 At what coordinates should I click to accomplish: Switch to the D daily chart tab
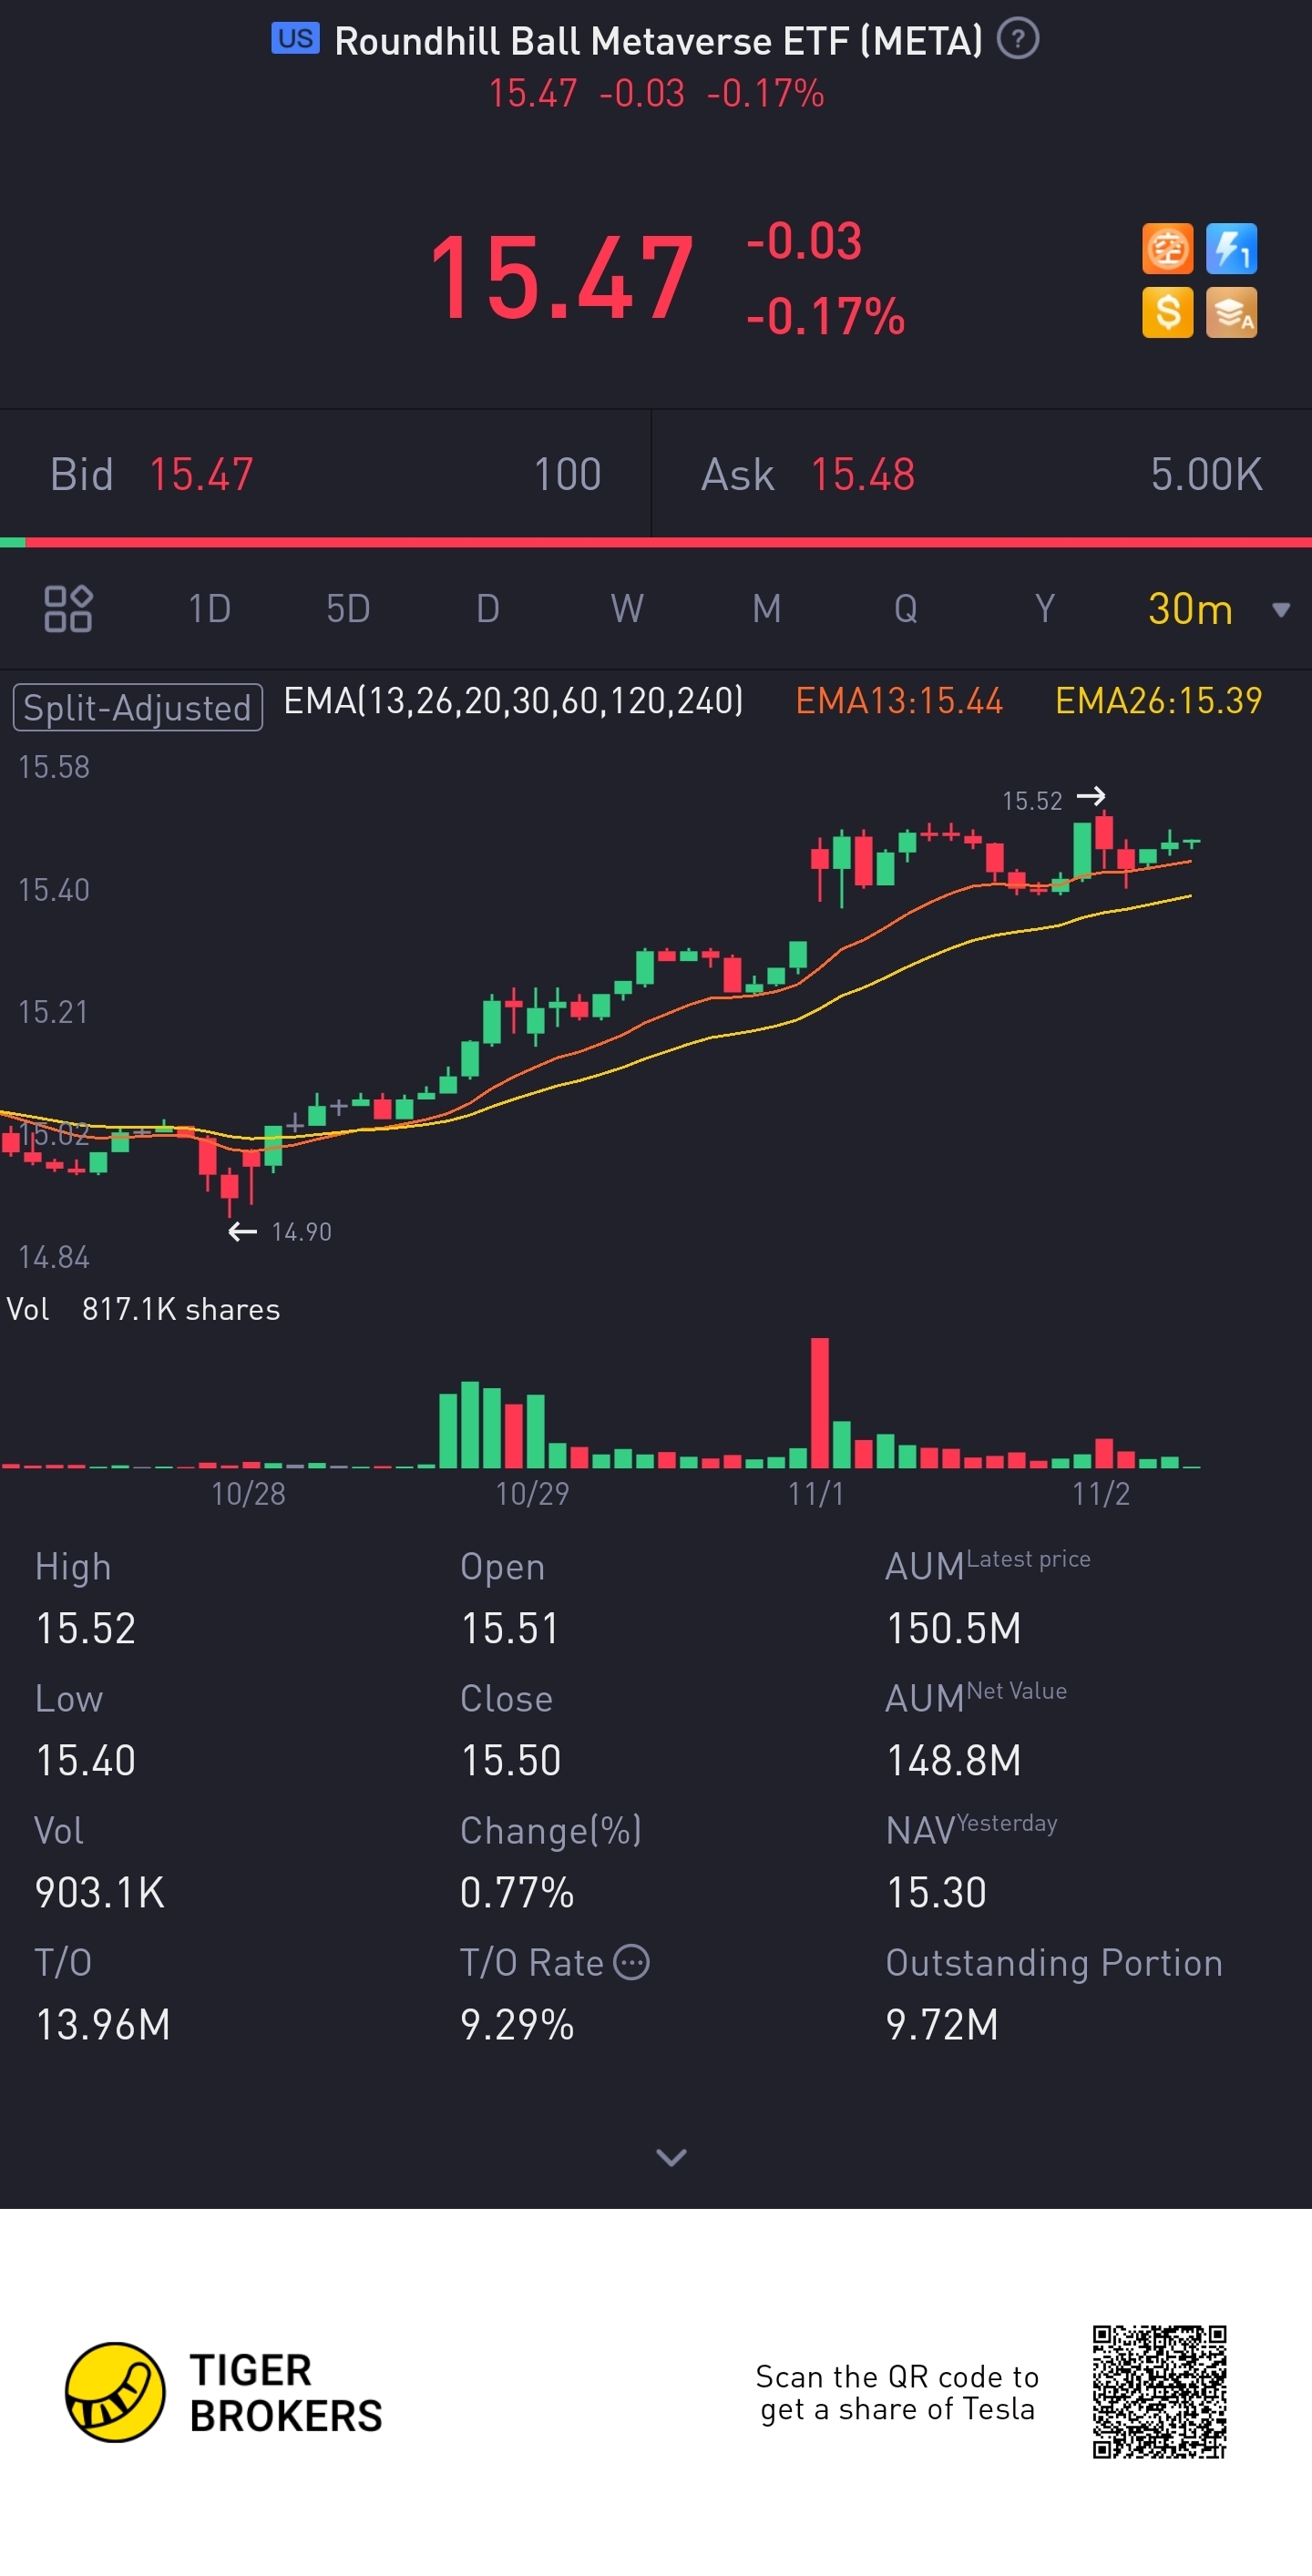point(487,608)
